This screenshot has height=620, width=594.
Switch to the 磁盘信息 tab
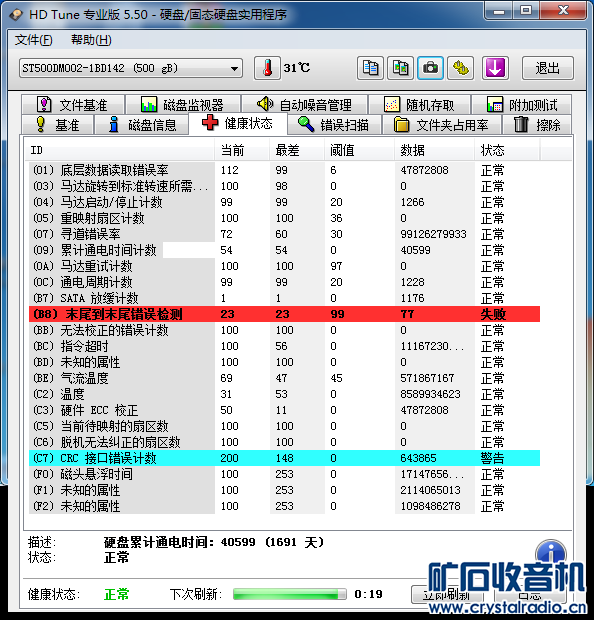[x=142, y=125]
